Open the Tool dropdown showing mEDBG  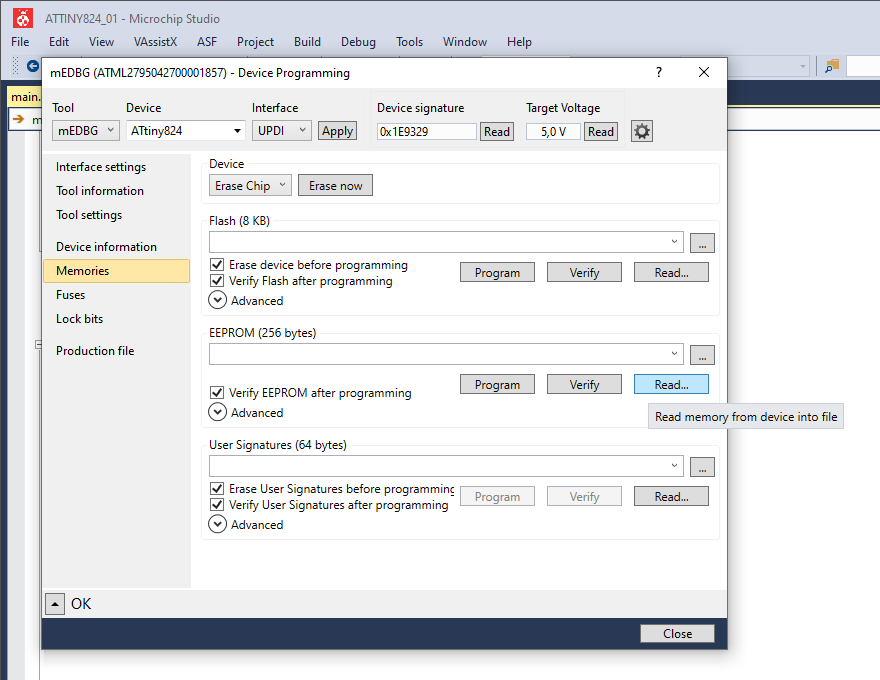86,131
